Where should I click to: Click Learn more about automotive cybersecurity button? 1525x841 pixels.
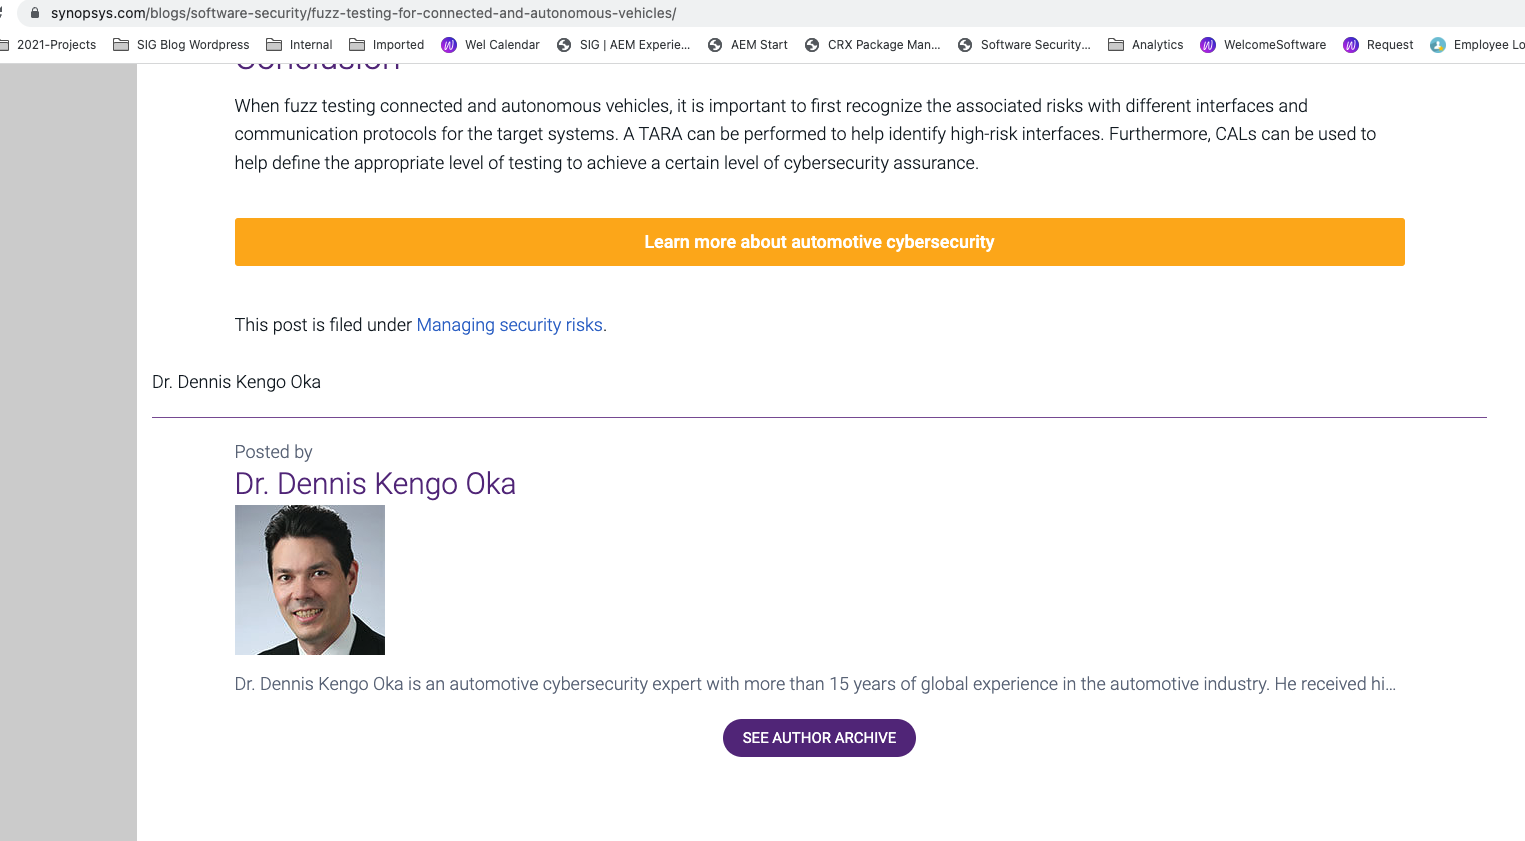(819, 242)
